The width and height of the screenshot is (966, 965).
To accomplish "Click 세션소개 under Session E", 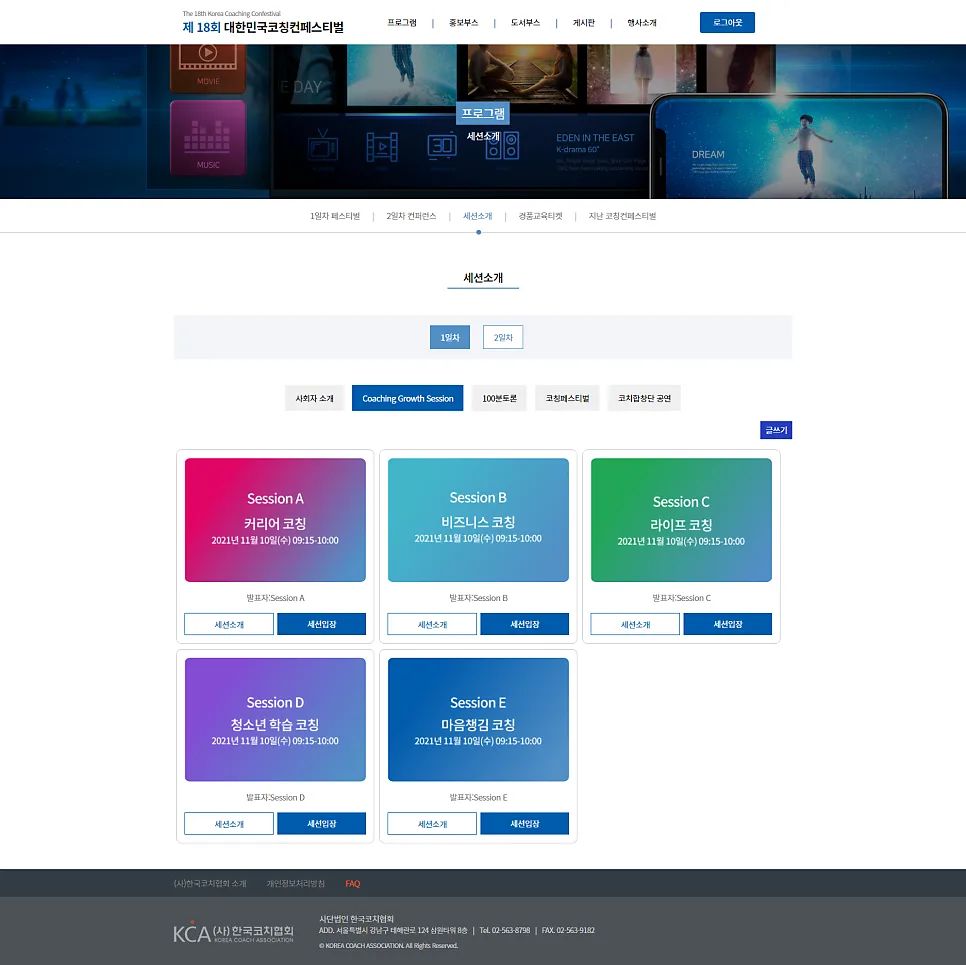I will [x=432, y=824].
